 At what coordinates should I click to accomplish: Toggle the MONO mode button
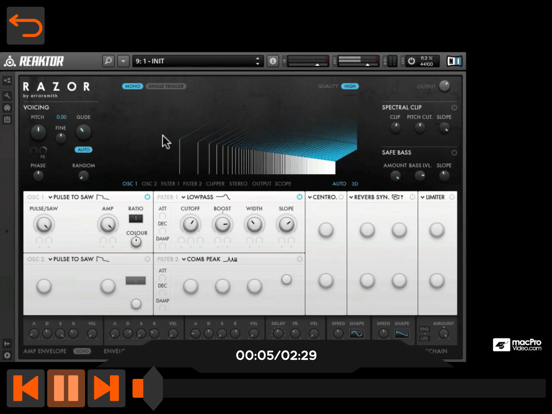click(132, 86)
